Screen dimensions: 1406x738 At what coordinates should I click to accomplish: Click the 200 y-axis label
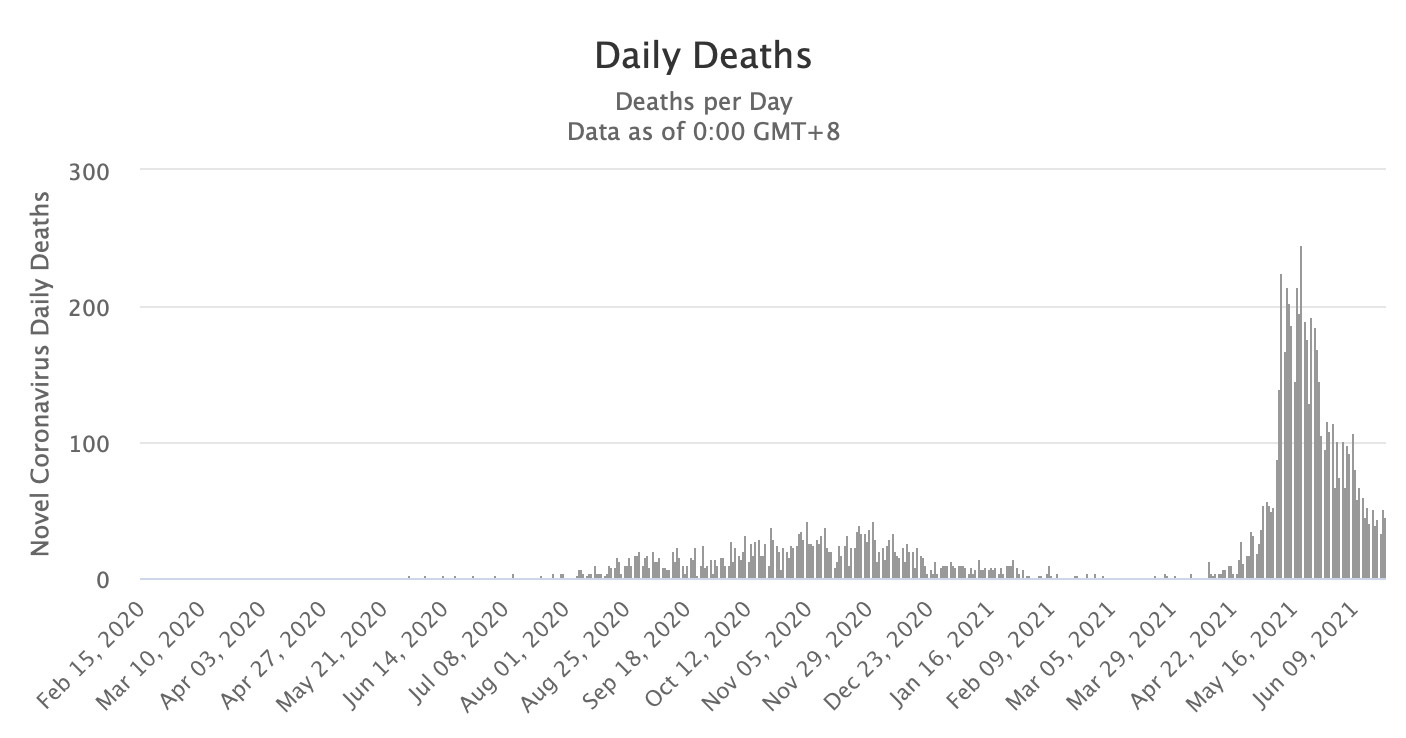tap(87, 307)
